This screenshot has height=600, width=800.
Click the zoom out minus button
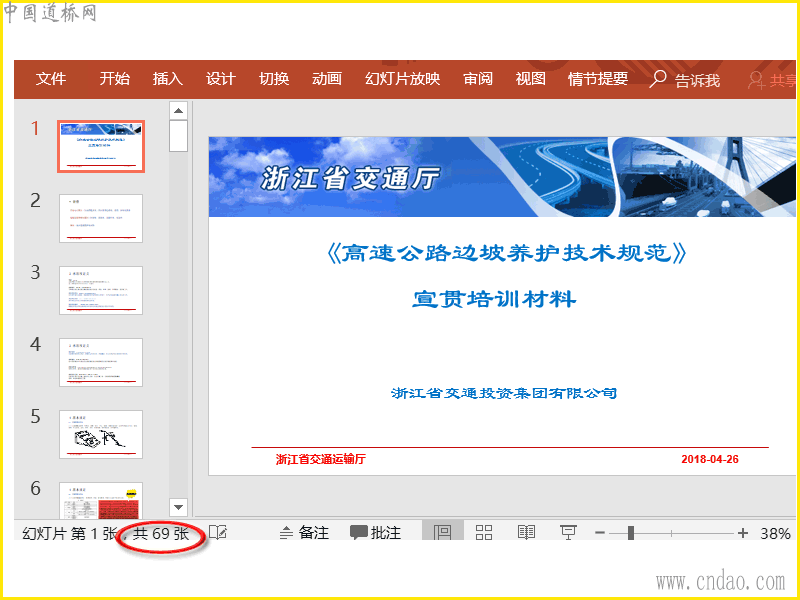click(600, 533)
